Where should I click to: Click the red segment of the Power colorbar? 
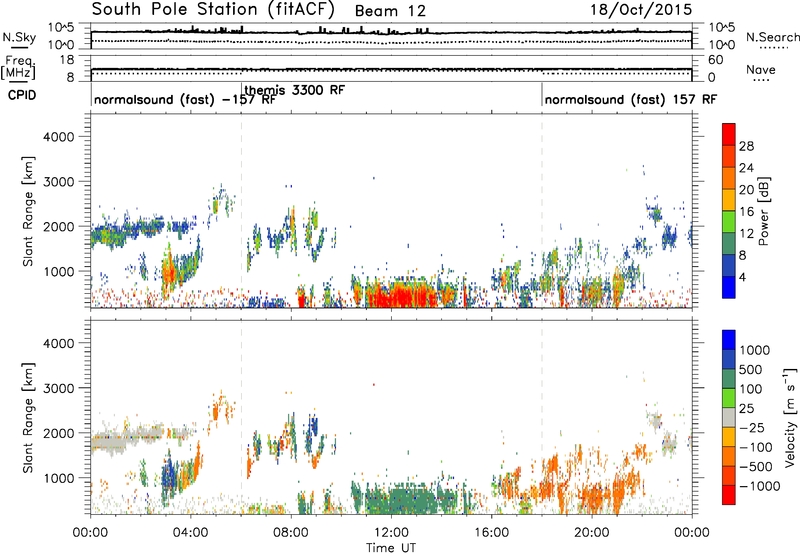click(729, 134)
